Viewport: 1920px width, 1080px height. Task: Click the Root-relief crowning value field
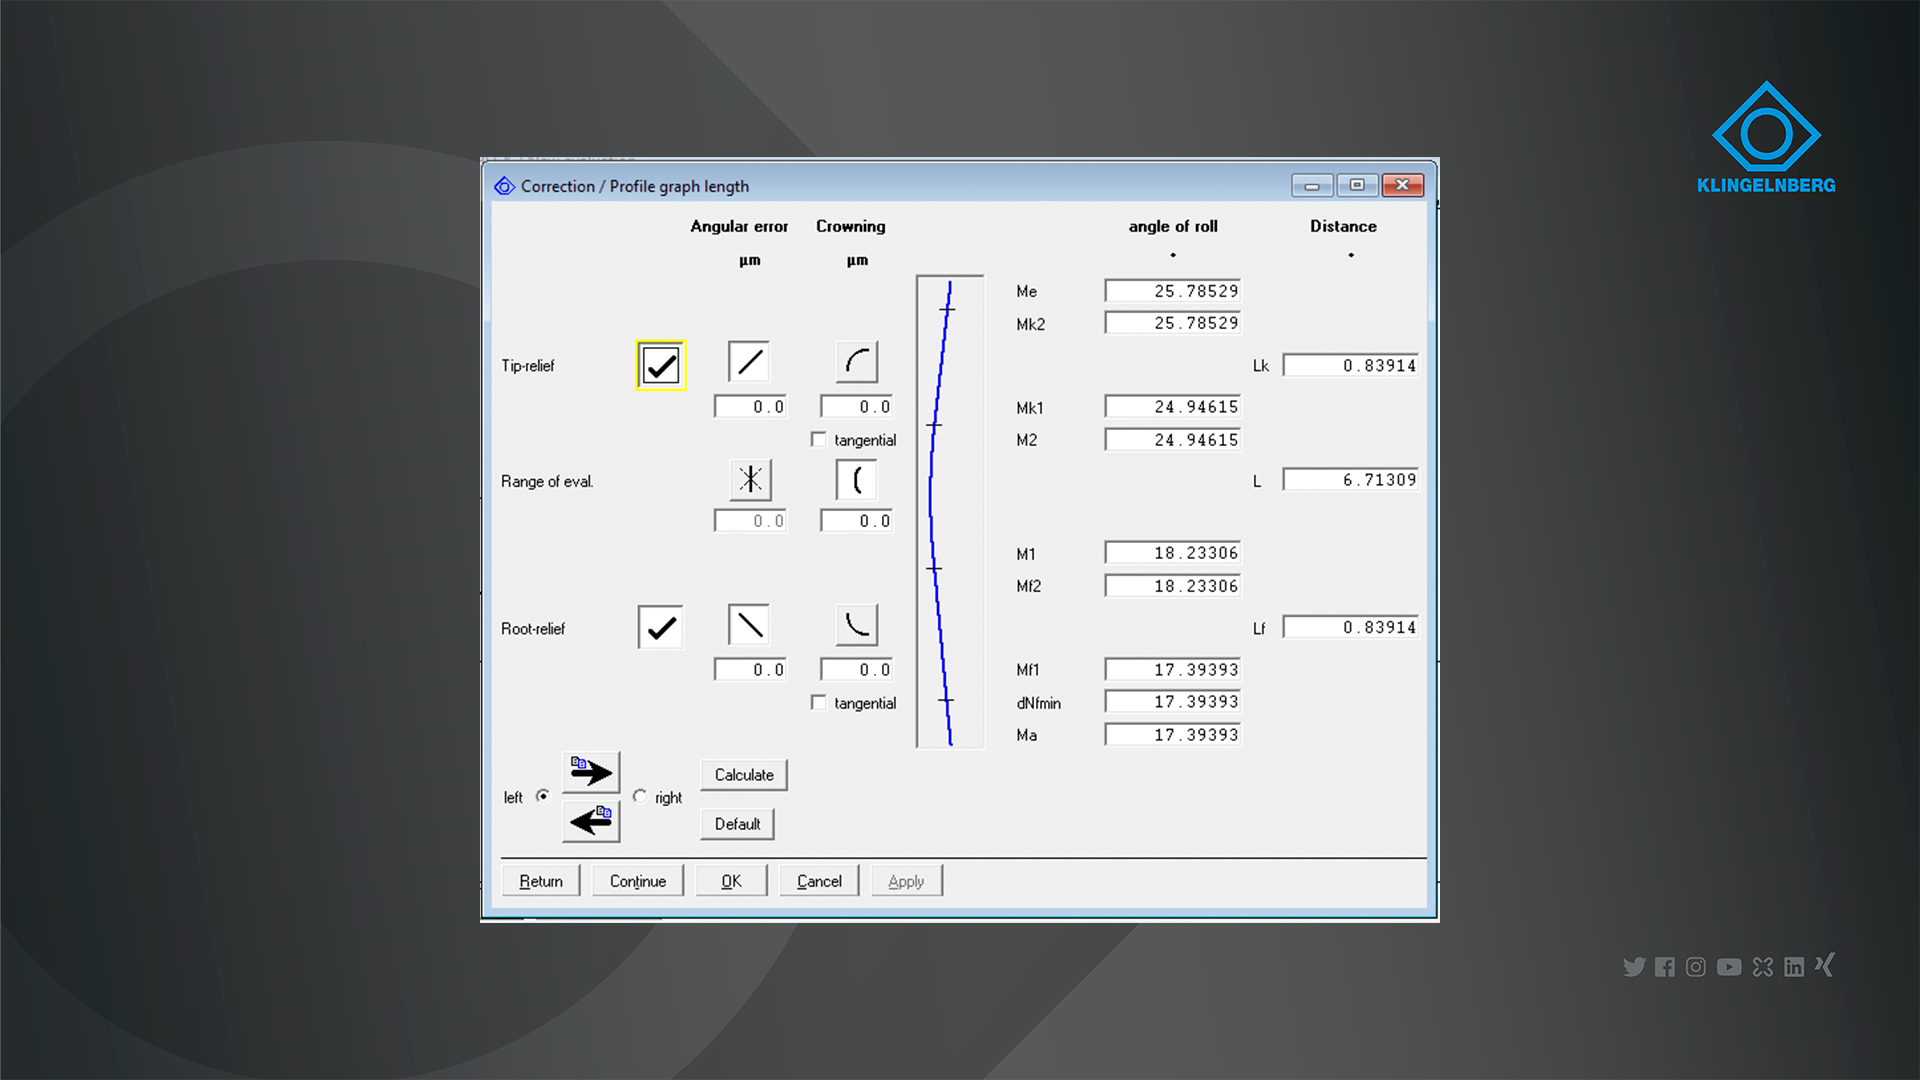pyautogui.click(x=857, y=670)
